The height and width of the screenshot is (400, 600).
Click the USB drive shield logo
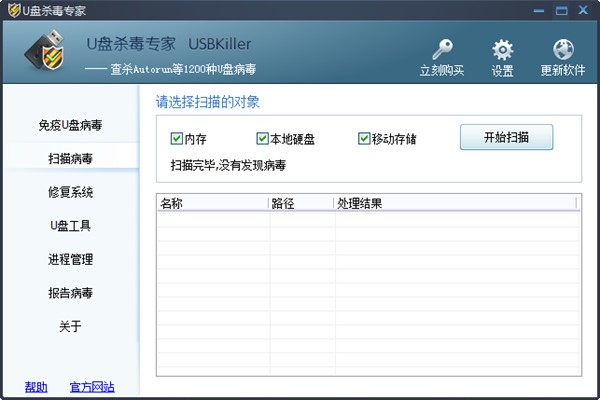[x=45, y=50]
